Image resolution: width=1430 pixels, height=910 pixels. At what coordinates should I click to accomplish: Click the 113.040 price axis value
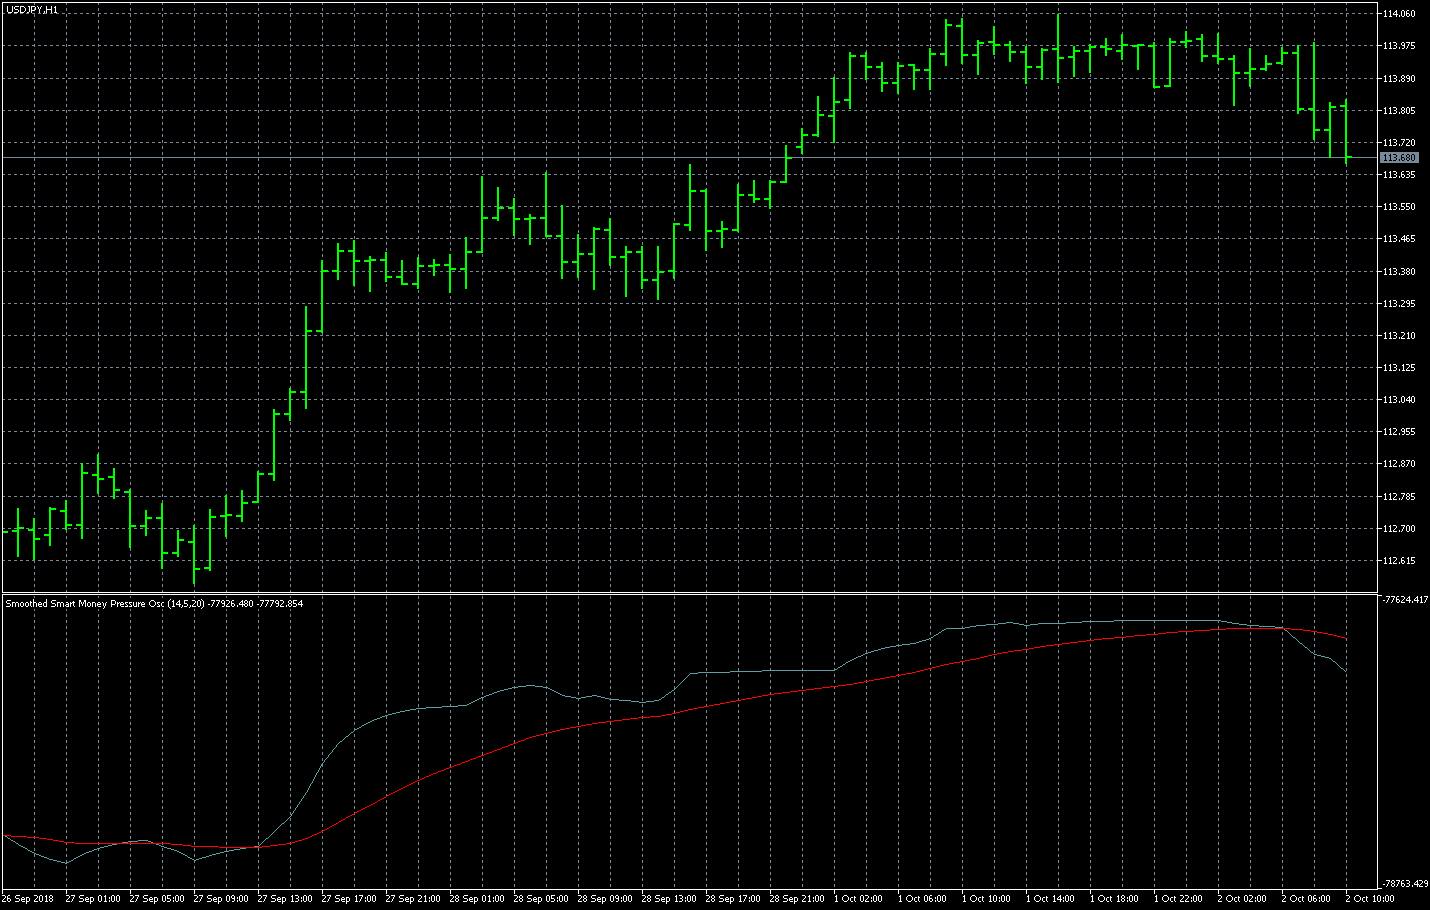(1399, 400)
